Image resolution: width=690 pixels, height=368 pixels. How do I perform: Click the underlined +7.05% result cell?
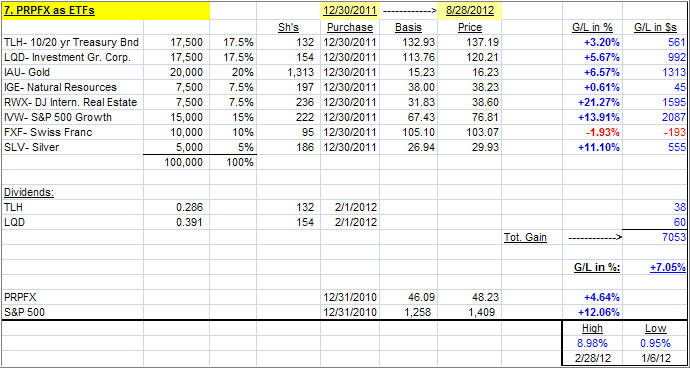[656, 267]
